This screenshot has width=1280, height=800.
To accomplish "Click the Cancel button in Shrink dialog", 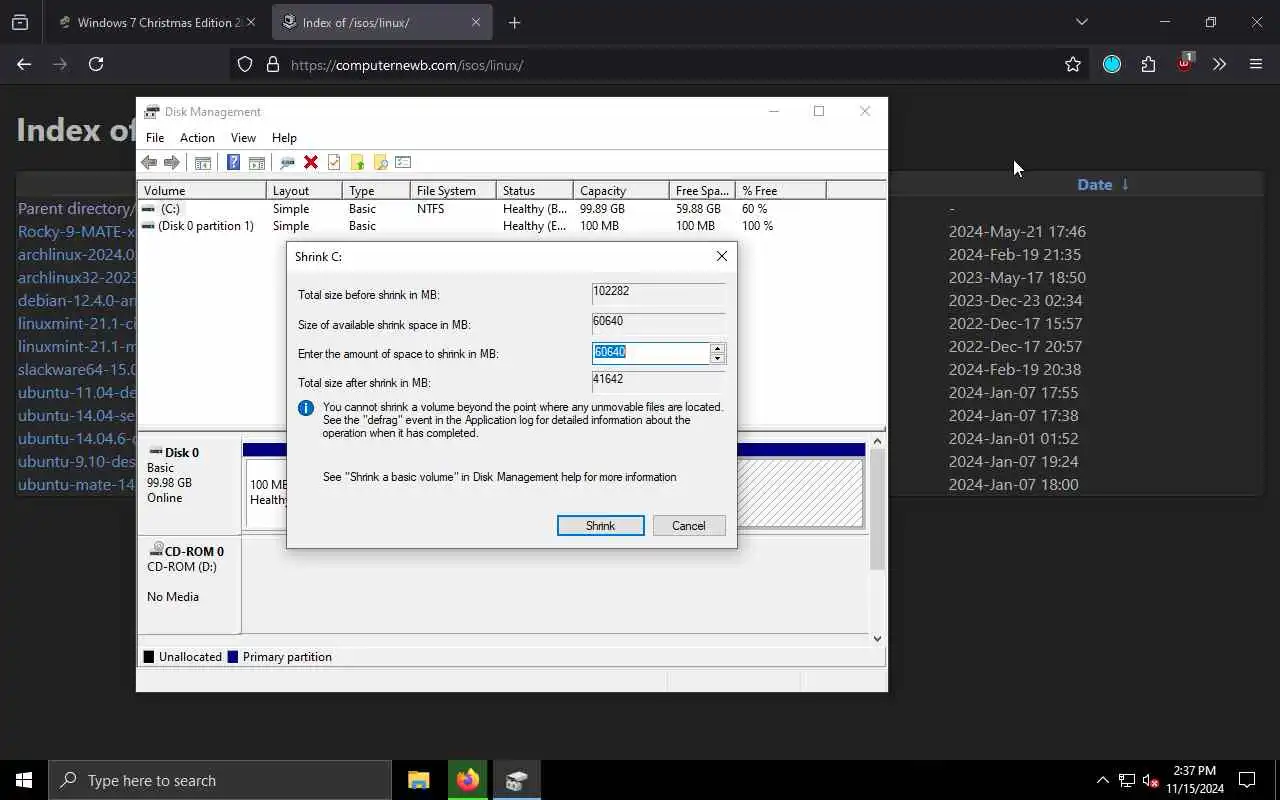I will pos(688,526).
